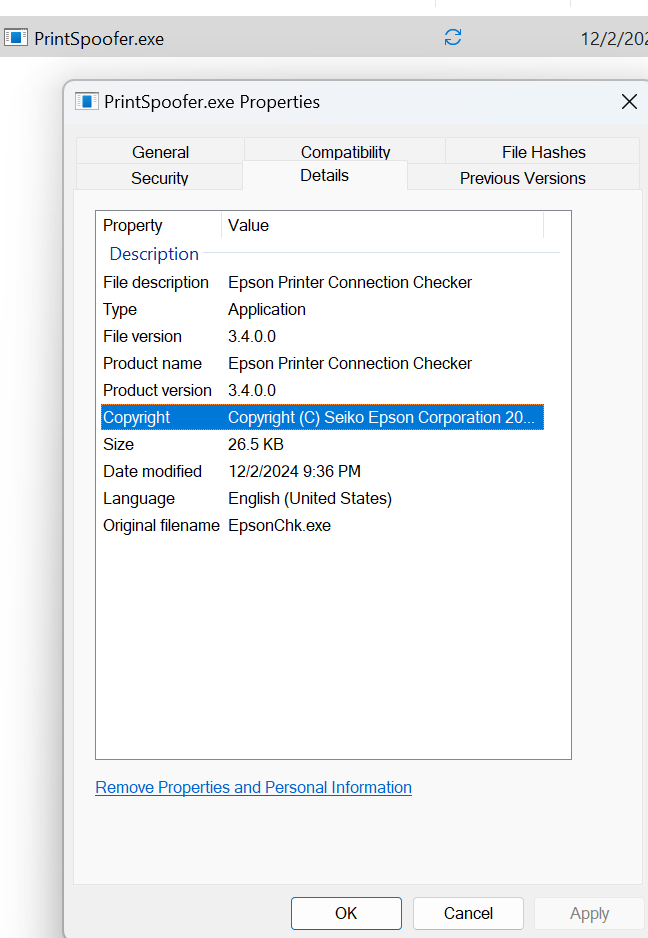
Task: Click the Product name value field
Action: coord(349,364)
